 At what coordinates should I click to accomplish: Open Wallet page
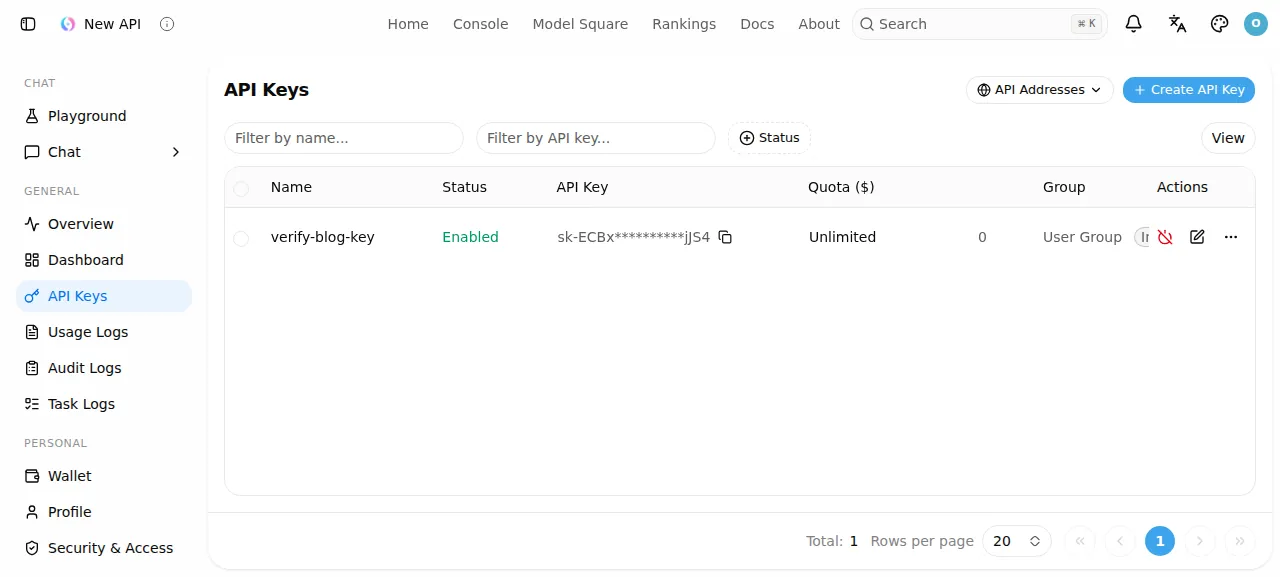coord(104,476)
